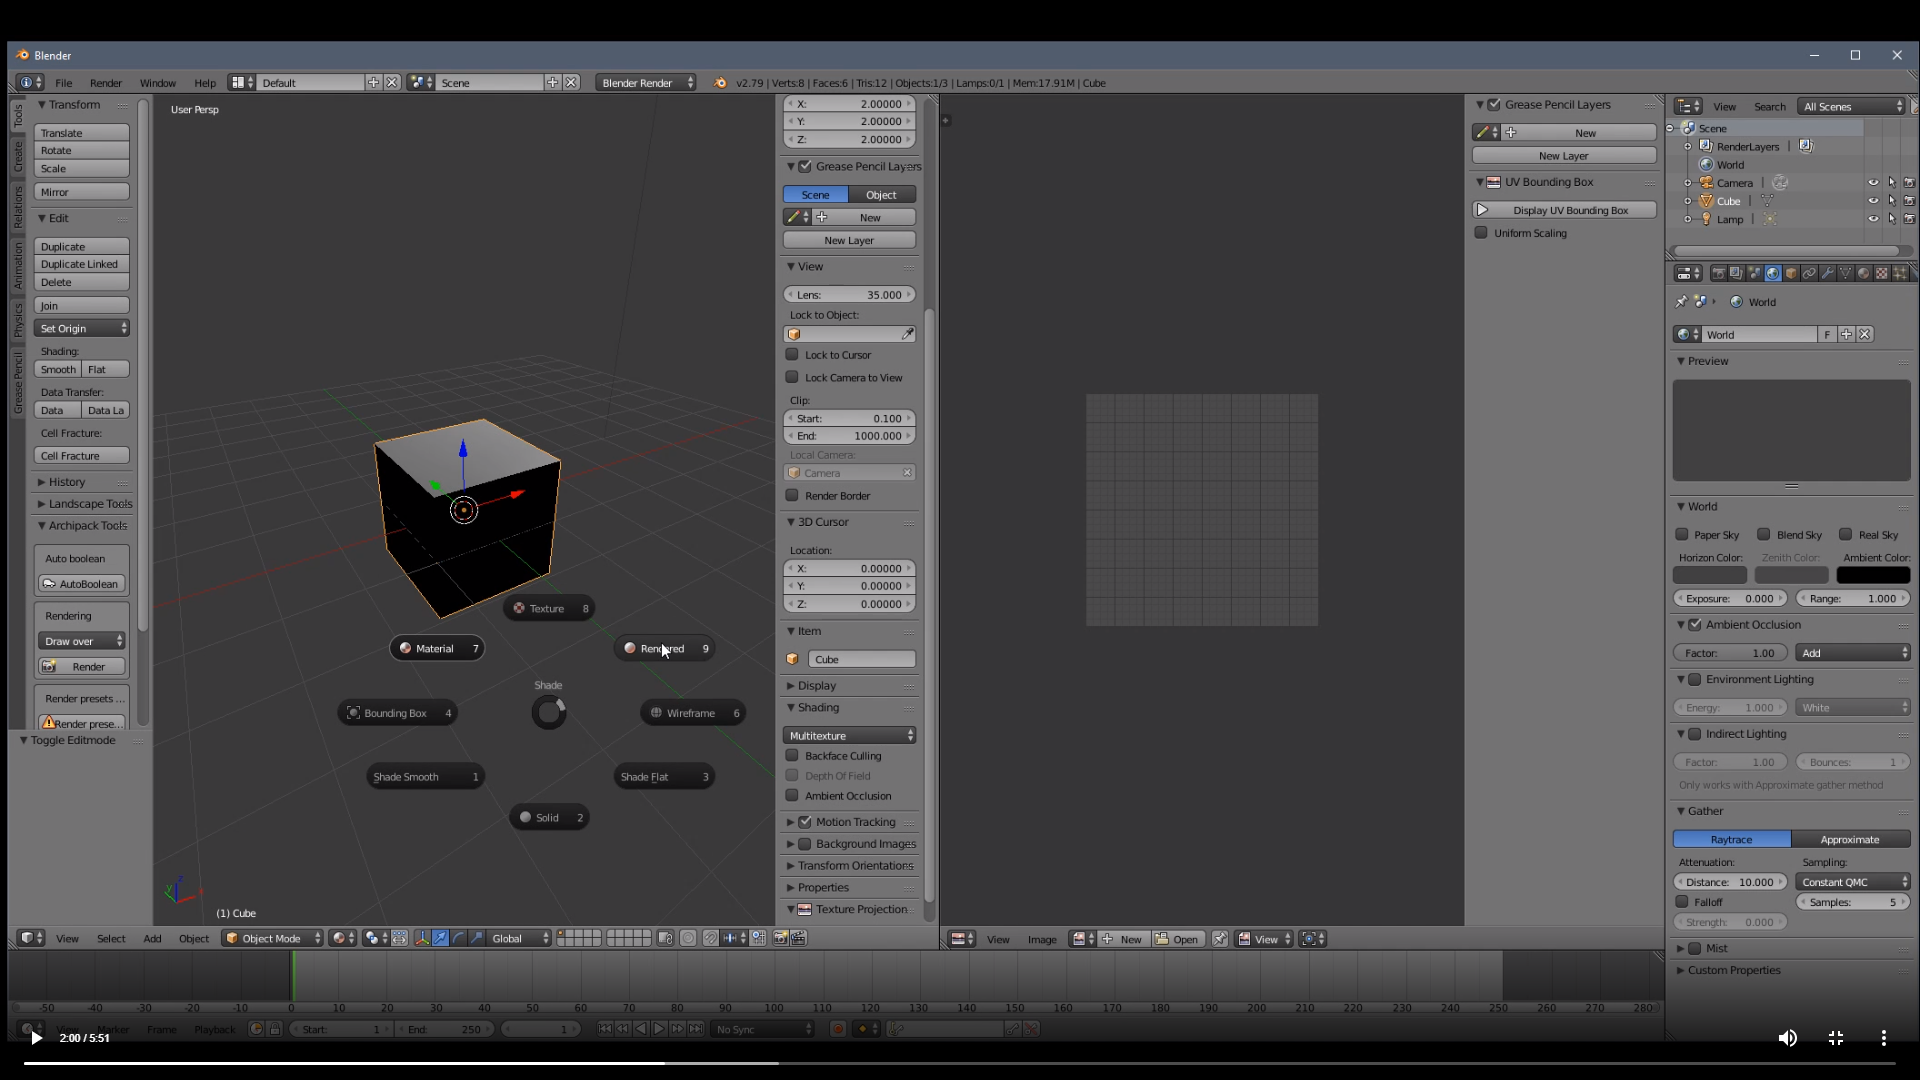Open the Material sphere properties tab
This screenshot has height=1080, width=1920.
click(x=1864, y=273)
